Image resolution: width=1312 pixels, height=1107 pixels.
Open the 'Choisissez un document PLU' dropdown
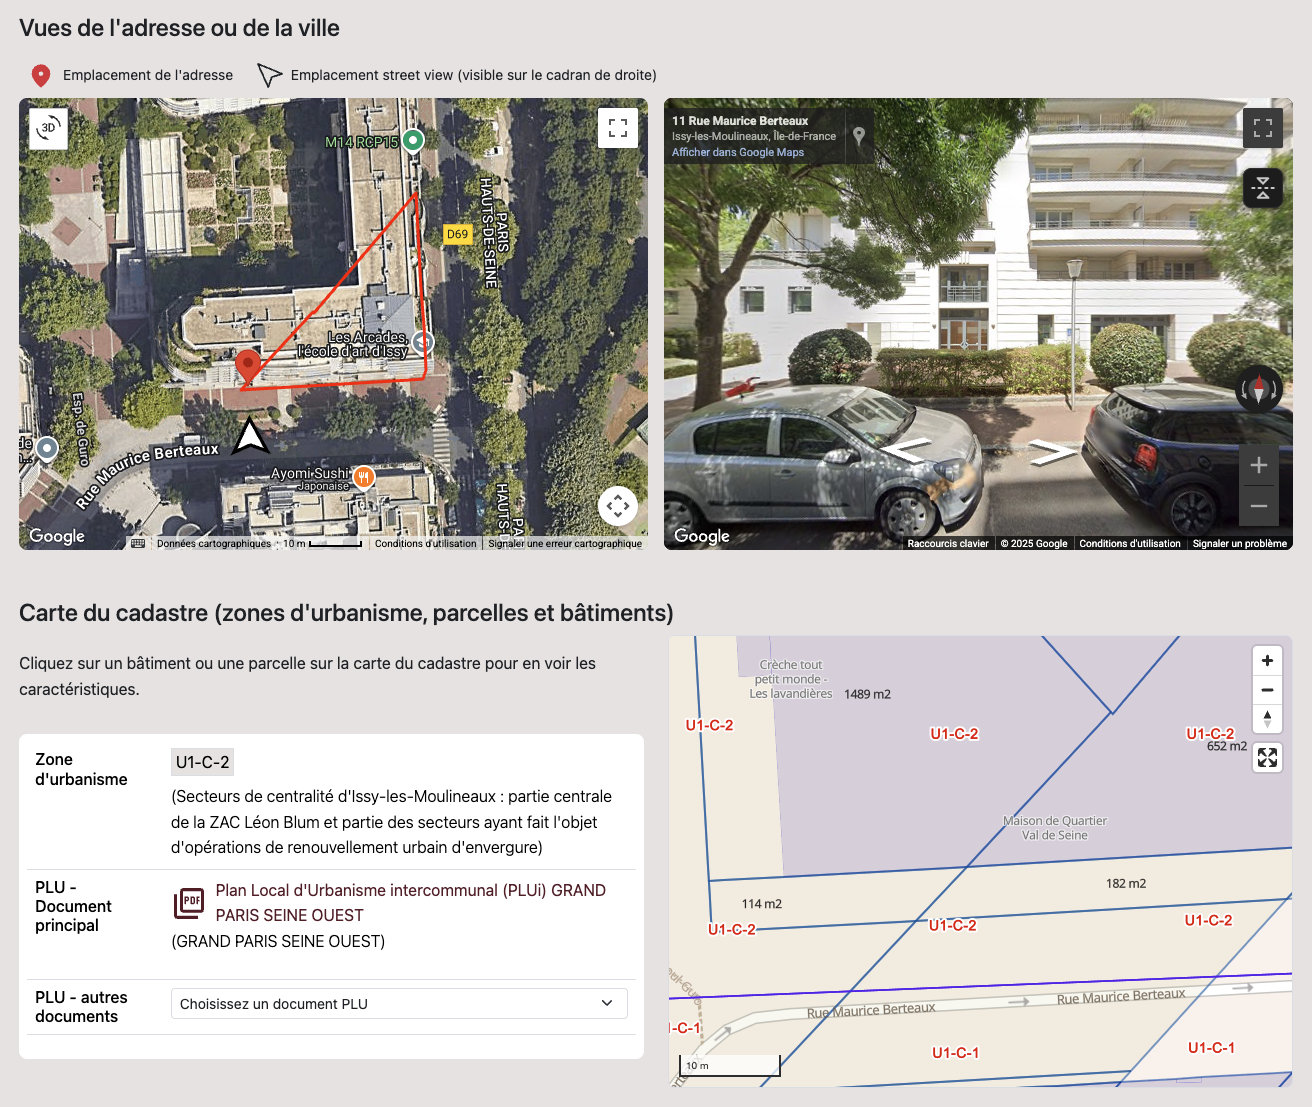coord(399,1004)
